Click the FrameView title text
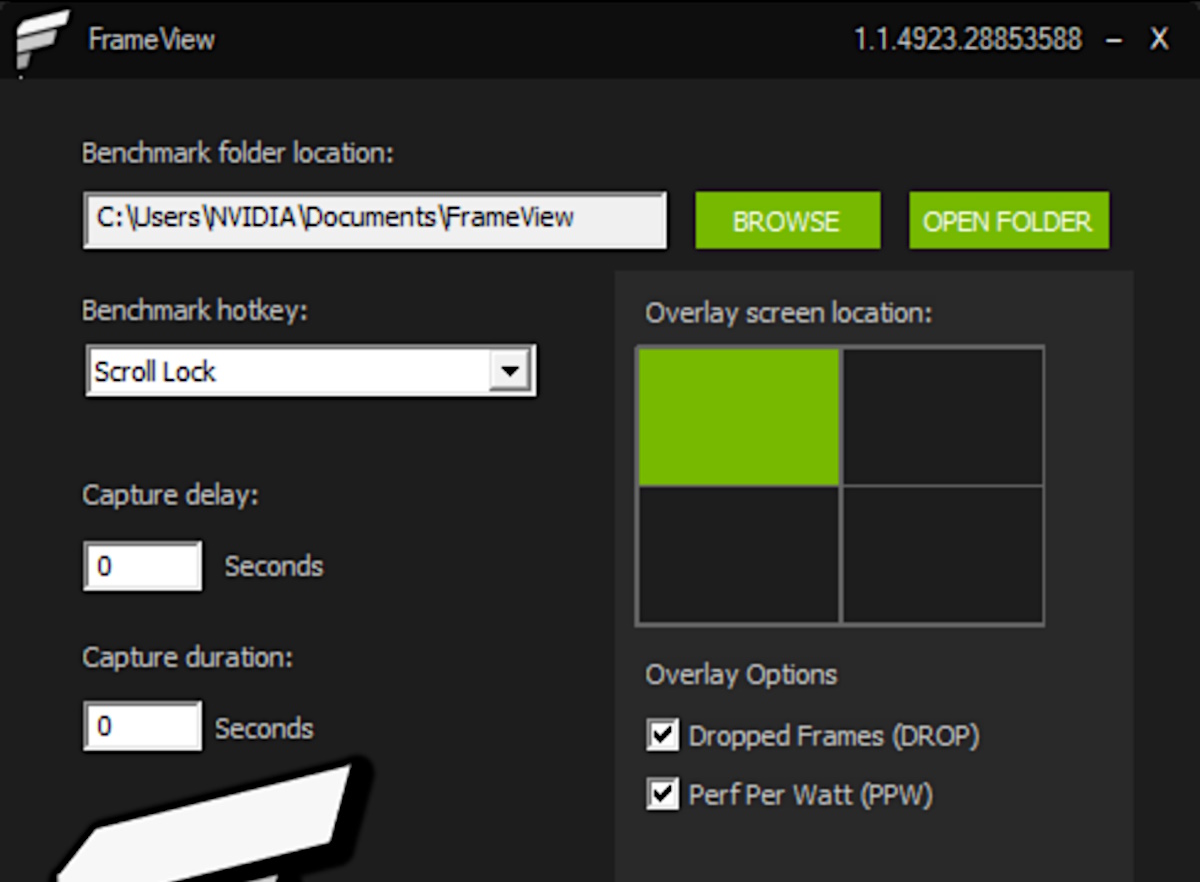The height and width of the screenshot is (882, 1200). [151, 40]
